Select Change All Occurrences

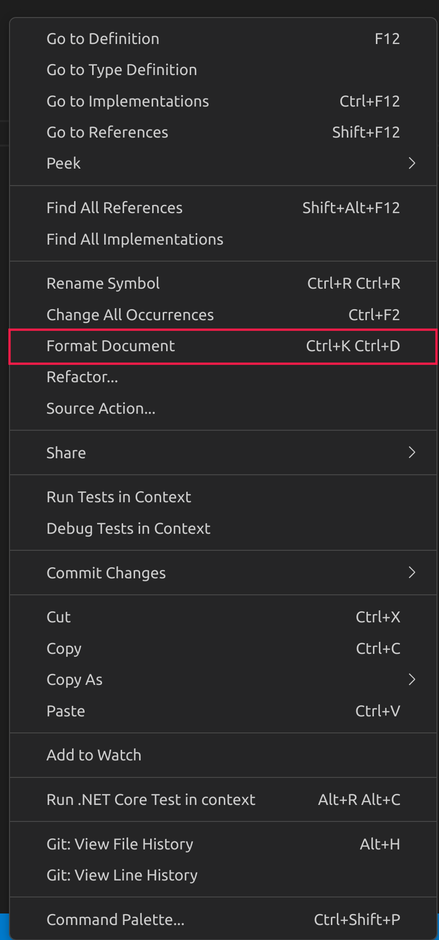click(x=223, y=315)
